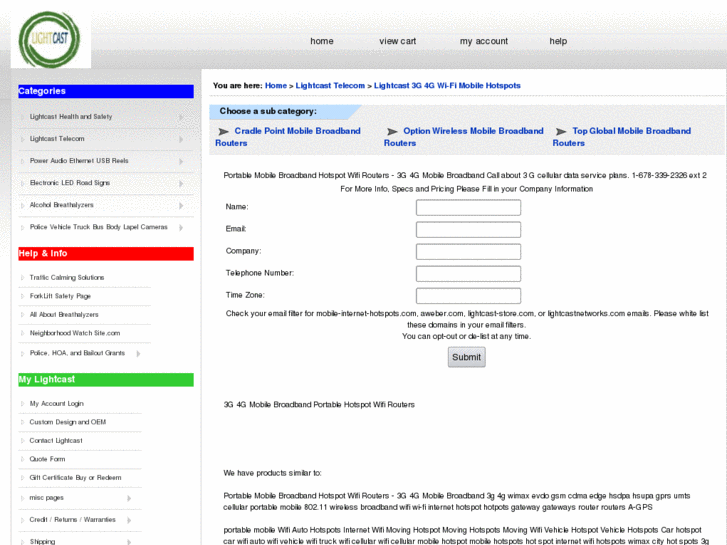The width and height of the screenshot is (727, 545).
Task: Click bullet icon beside Quote Form
Action: [22, 459]
